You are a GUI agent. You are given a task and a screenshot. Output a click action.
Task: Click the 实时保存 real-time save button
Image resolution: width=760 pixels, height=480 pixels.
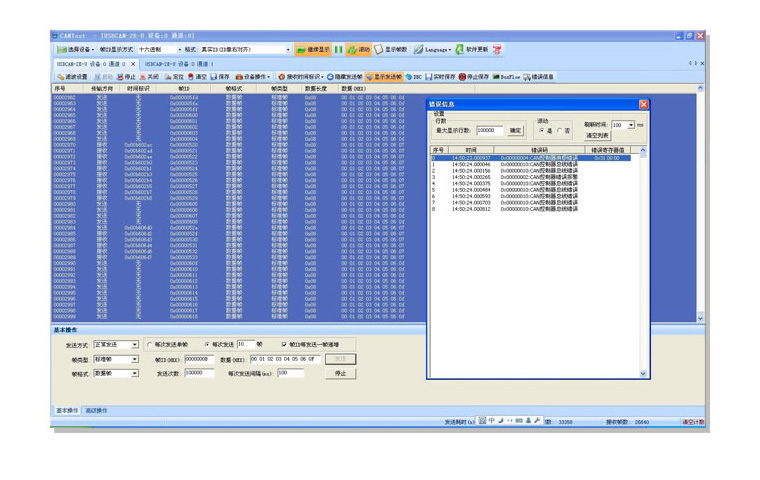pos(441,77)
